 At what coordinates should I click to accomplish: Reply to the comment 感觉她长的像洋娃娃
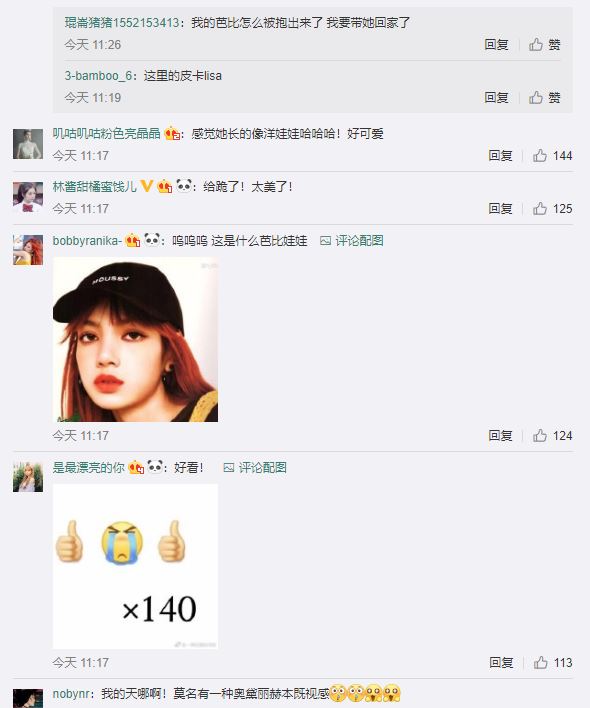[x=500, y=156]
